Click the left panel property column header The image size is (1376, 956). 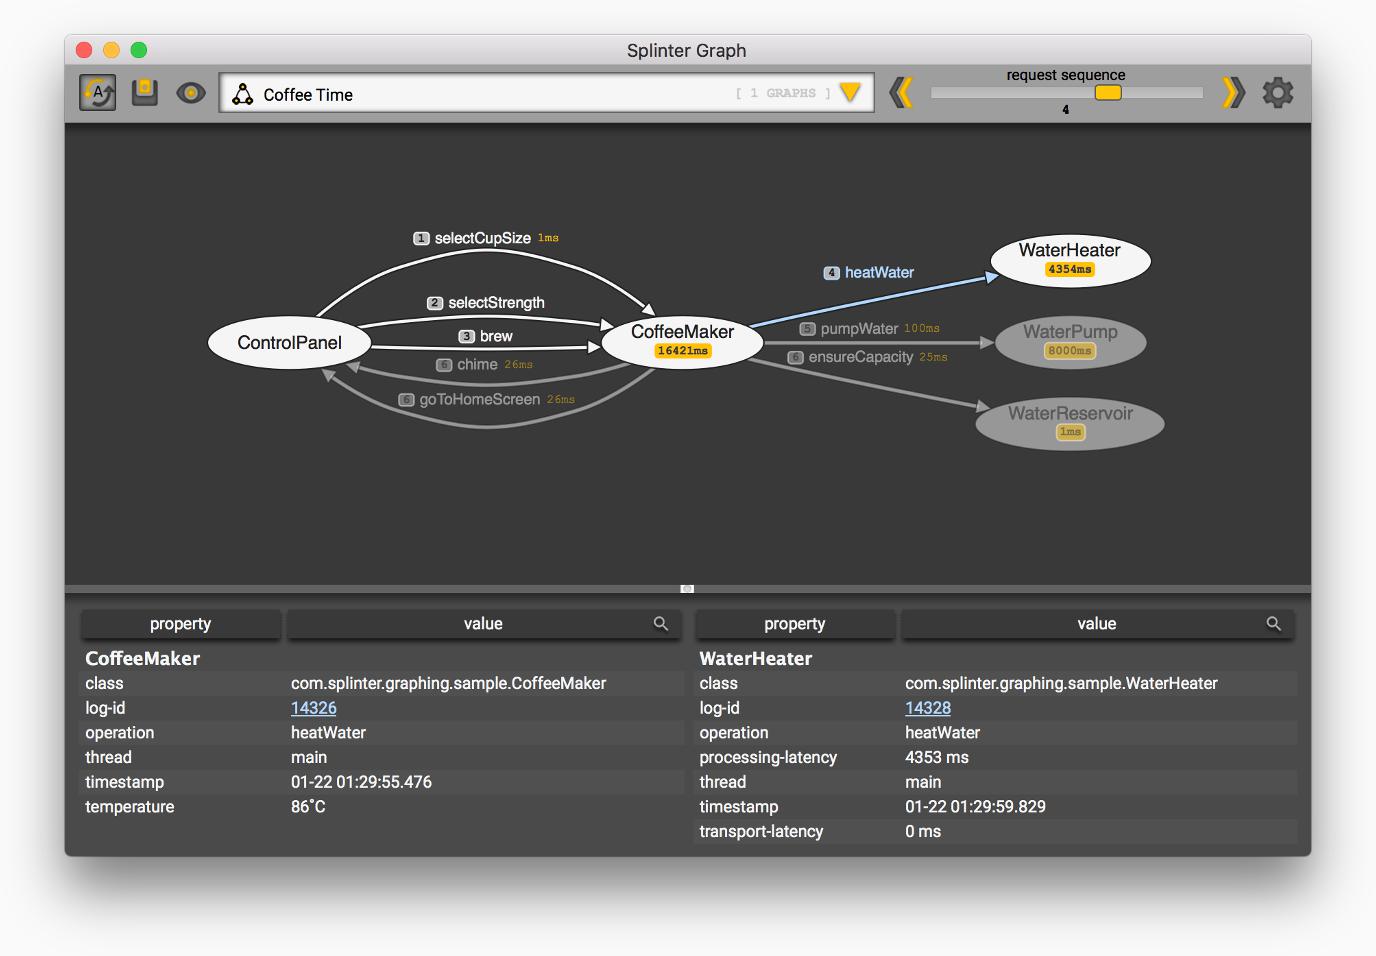click(x=181, y=624)
